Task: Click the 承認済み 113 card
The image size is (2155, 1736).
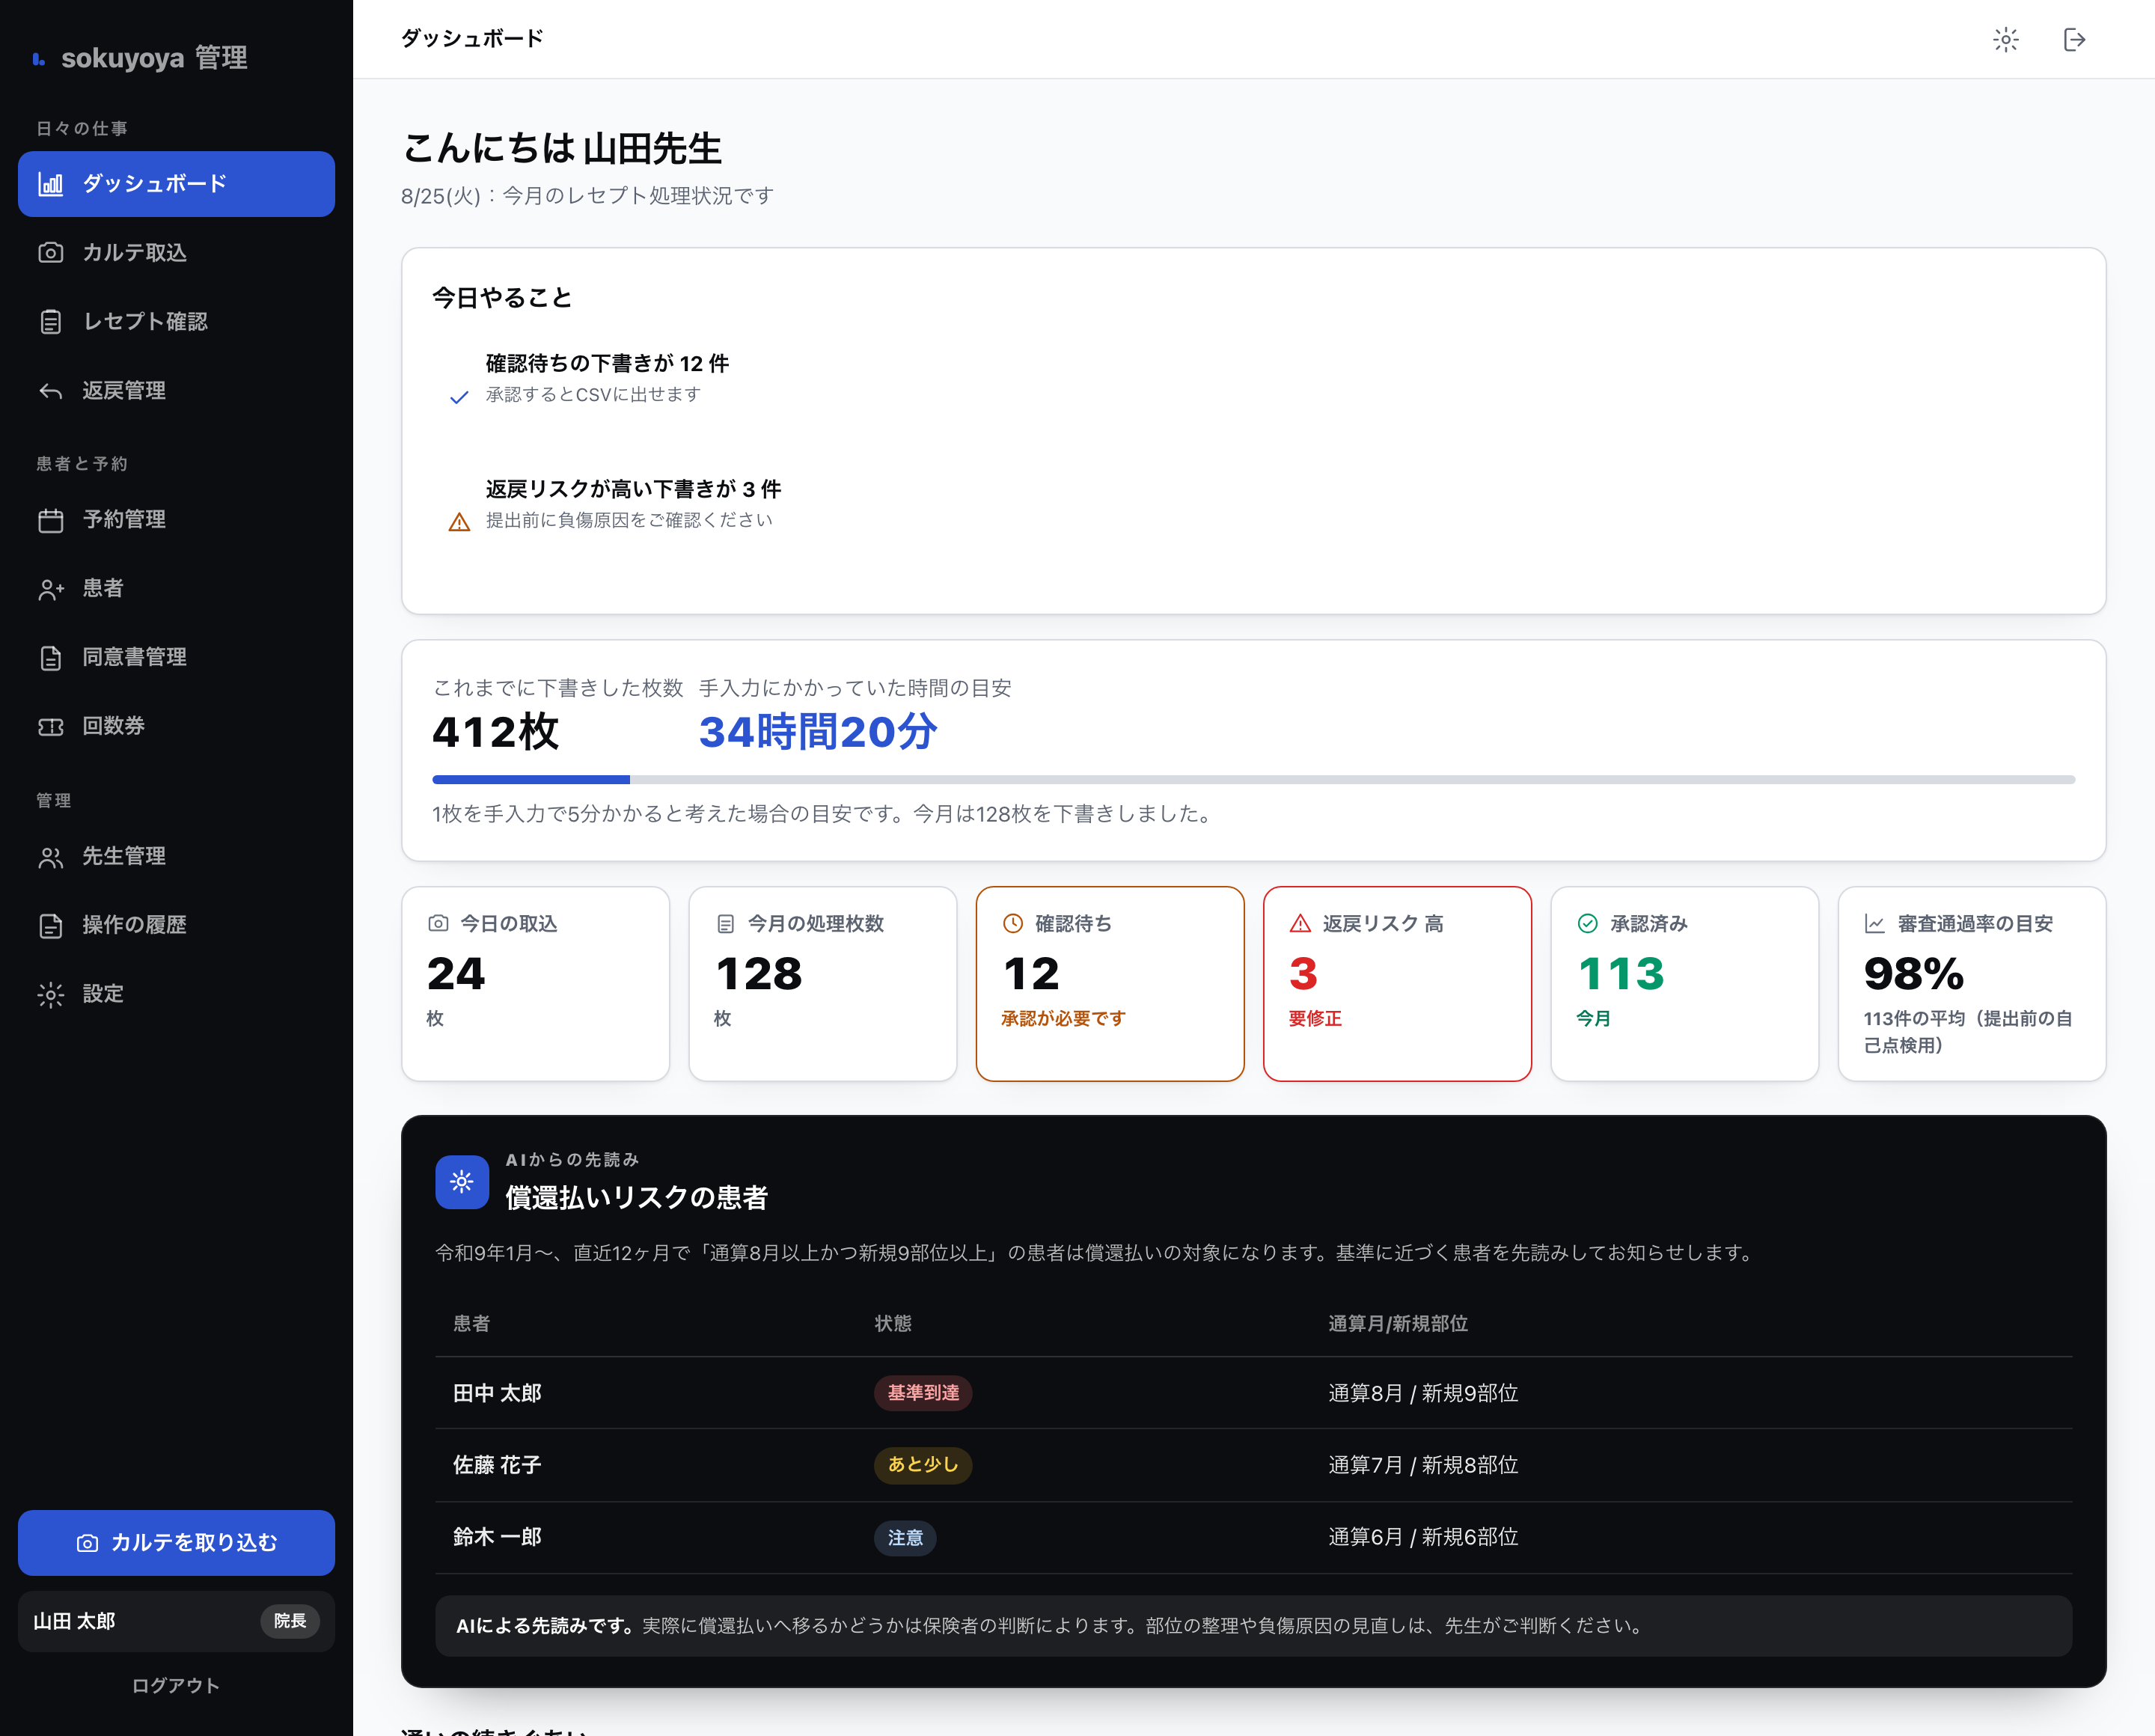Action: point(1684,984)
